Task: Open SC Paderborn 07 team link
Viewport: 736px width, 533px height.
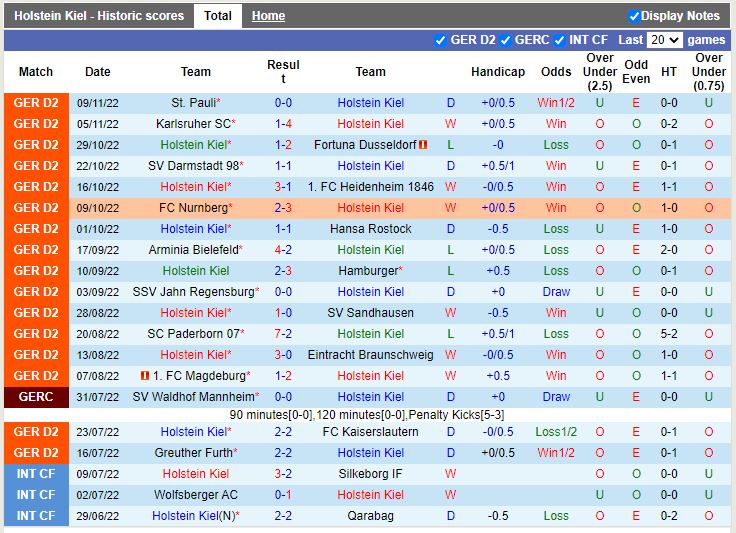Action: tap(193, 334)
